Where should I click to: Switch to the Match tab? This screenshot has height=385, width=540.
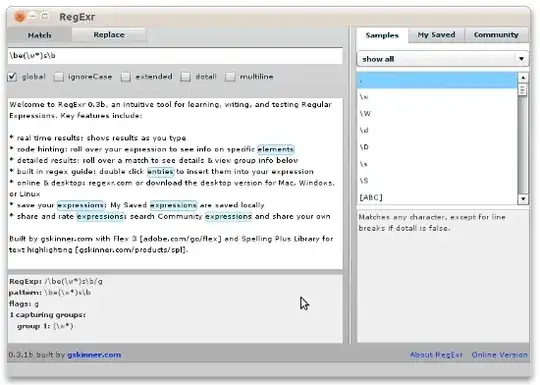coord(40,35)
